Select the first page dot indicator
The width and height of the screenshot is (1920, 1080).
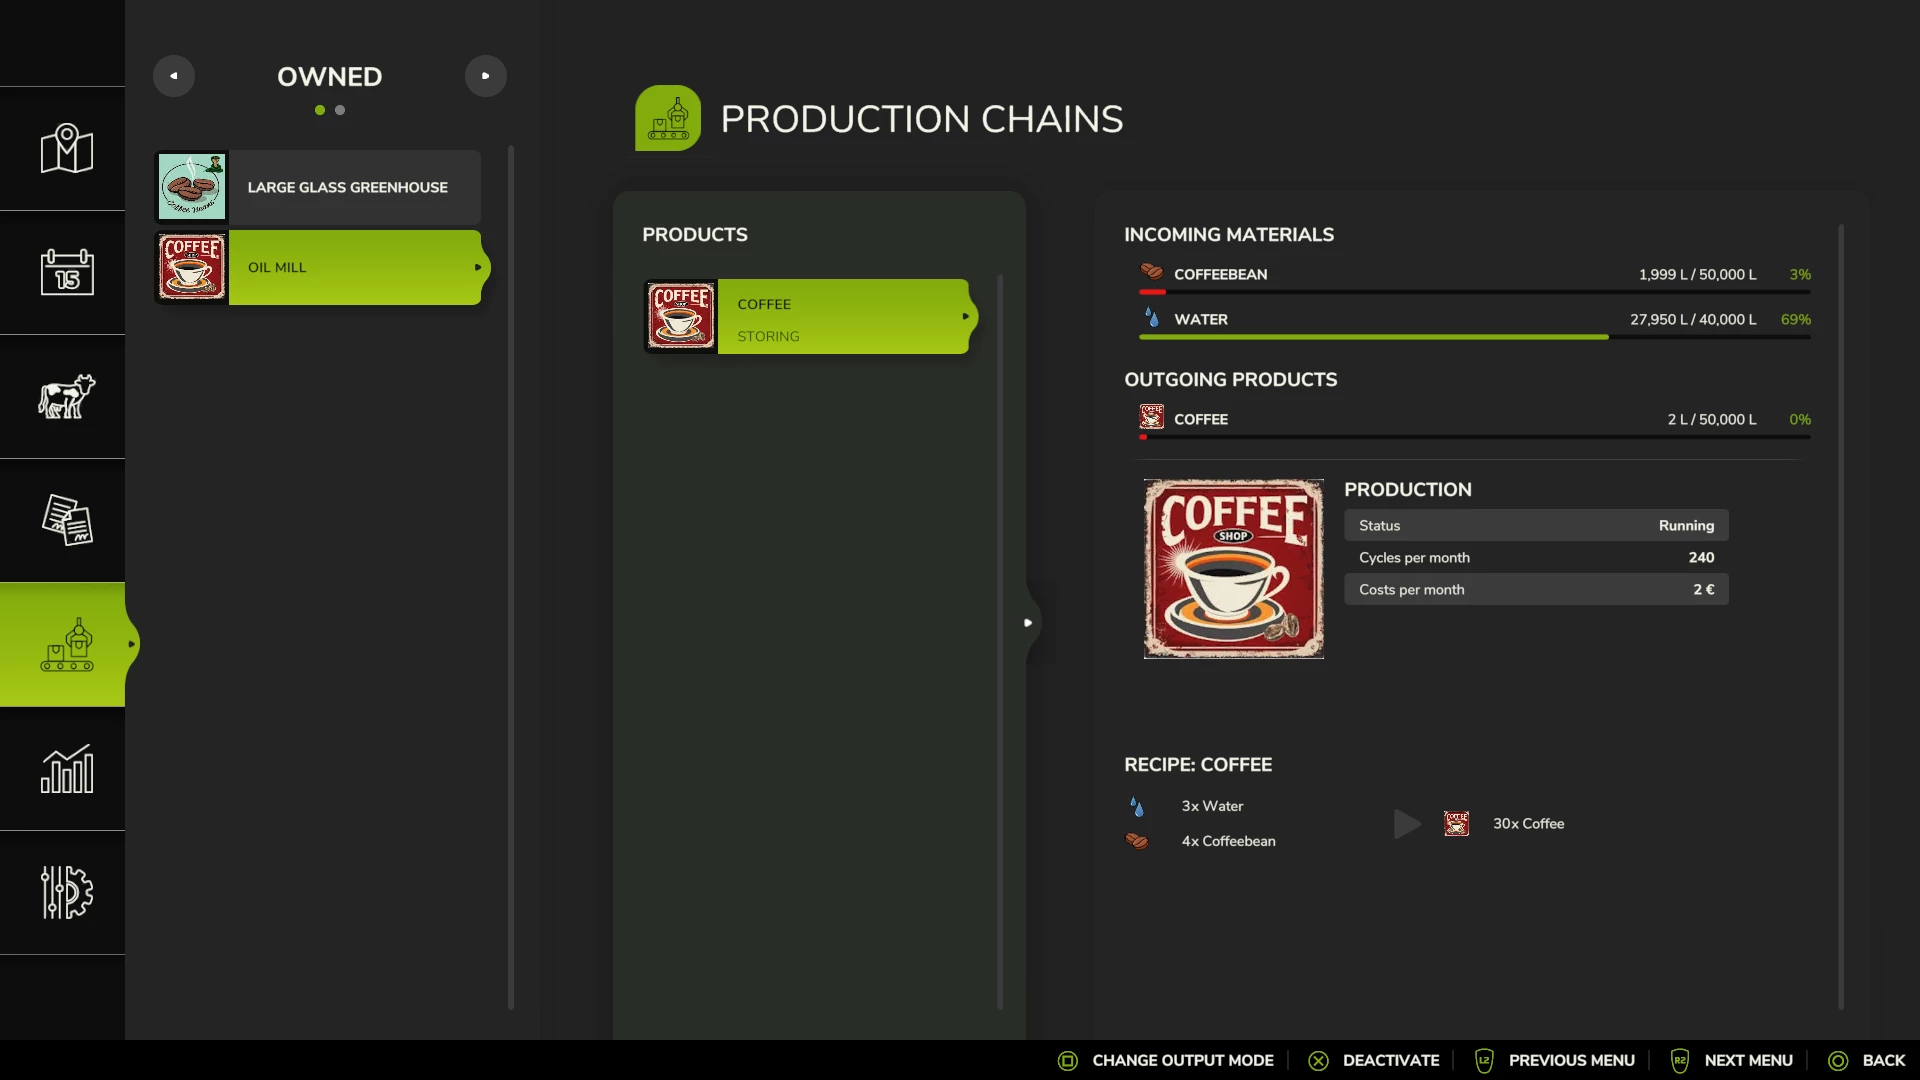tap(320, 110)
